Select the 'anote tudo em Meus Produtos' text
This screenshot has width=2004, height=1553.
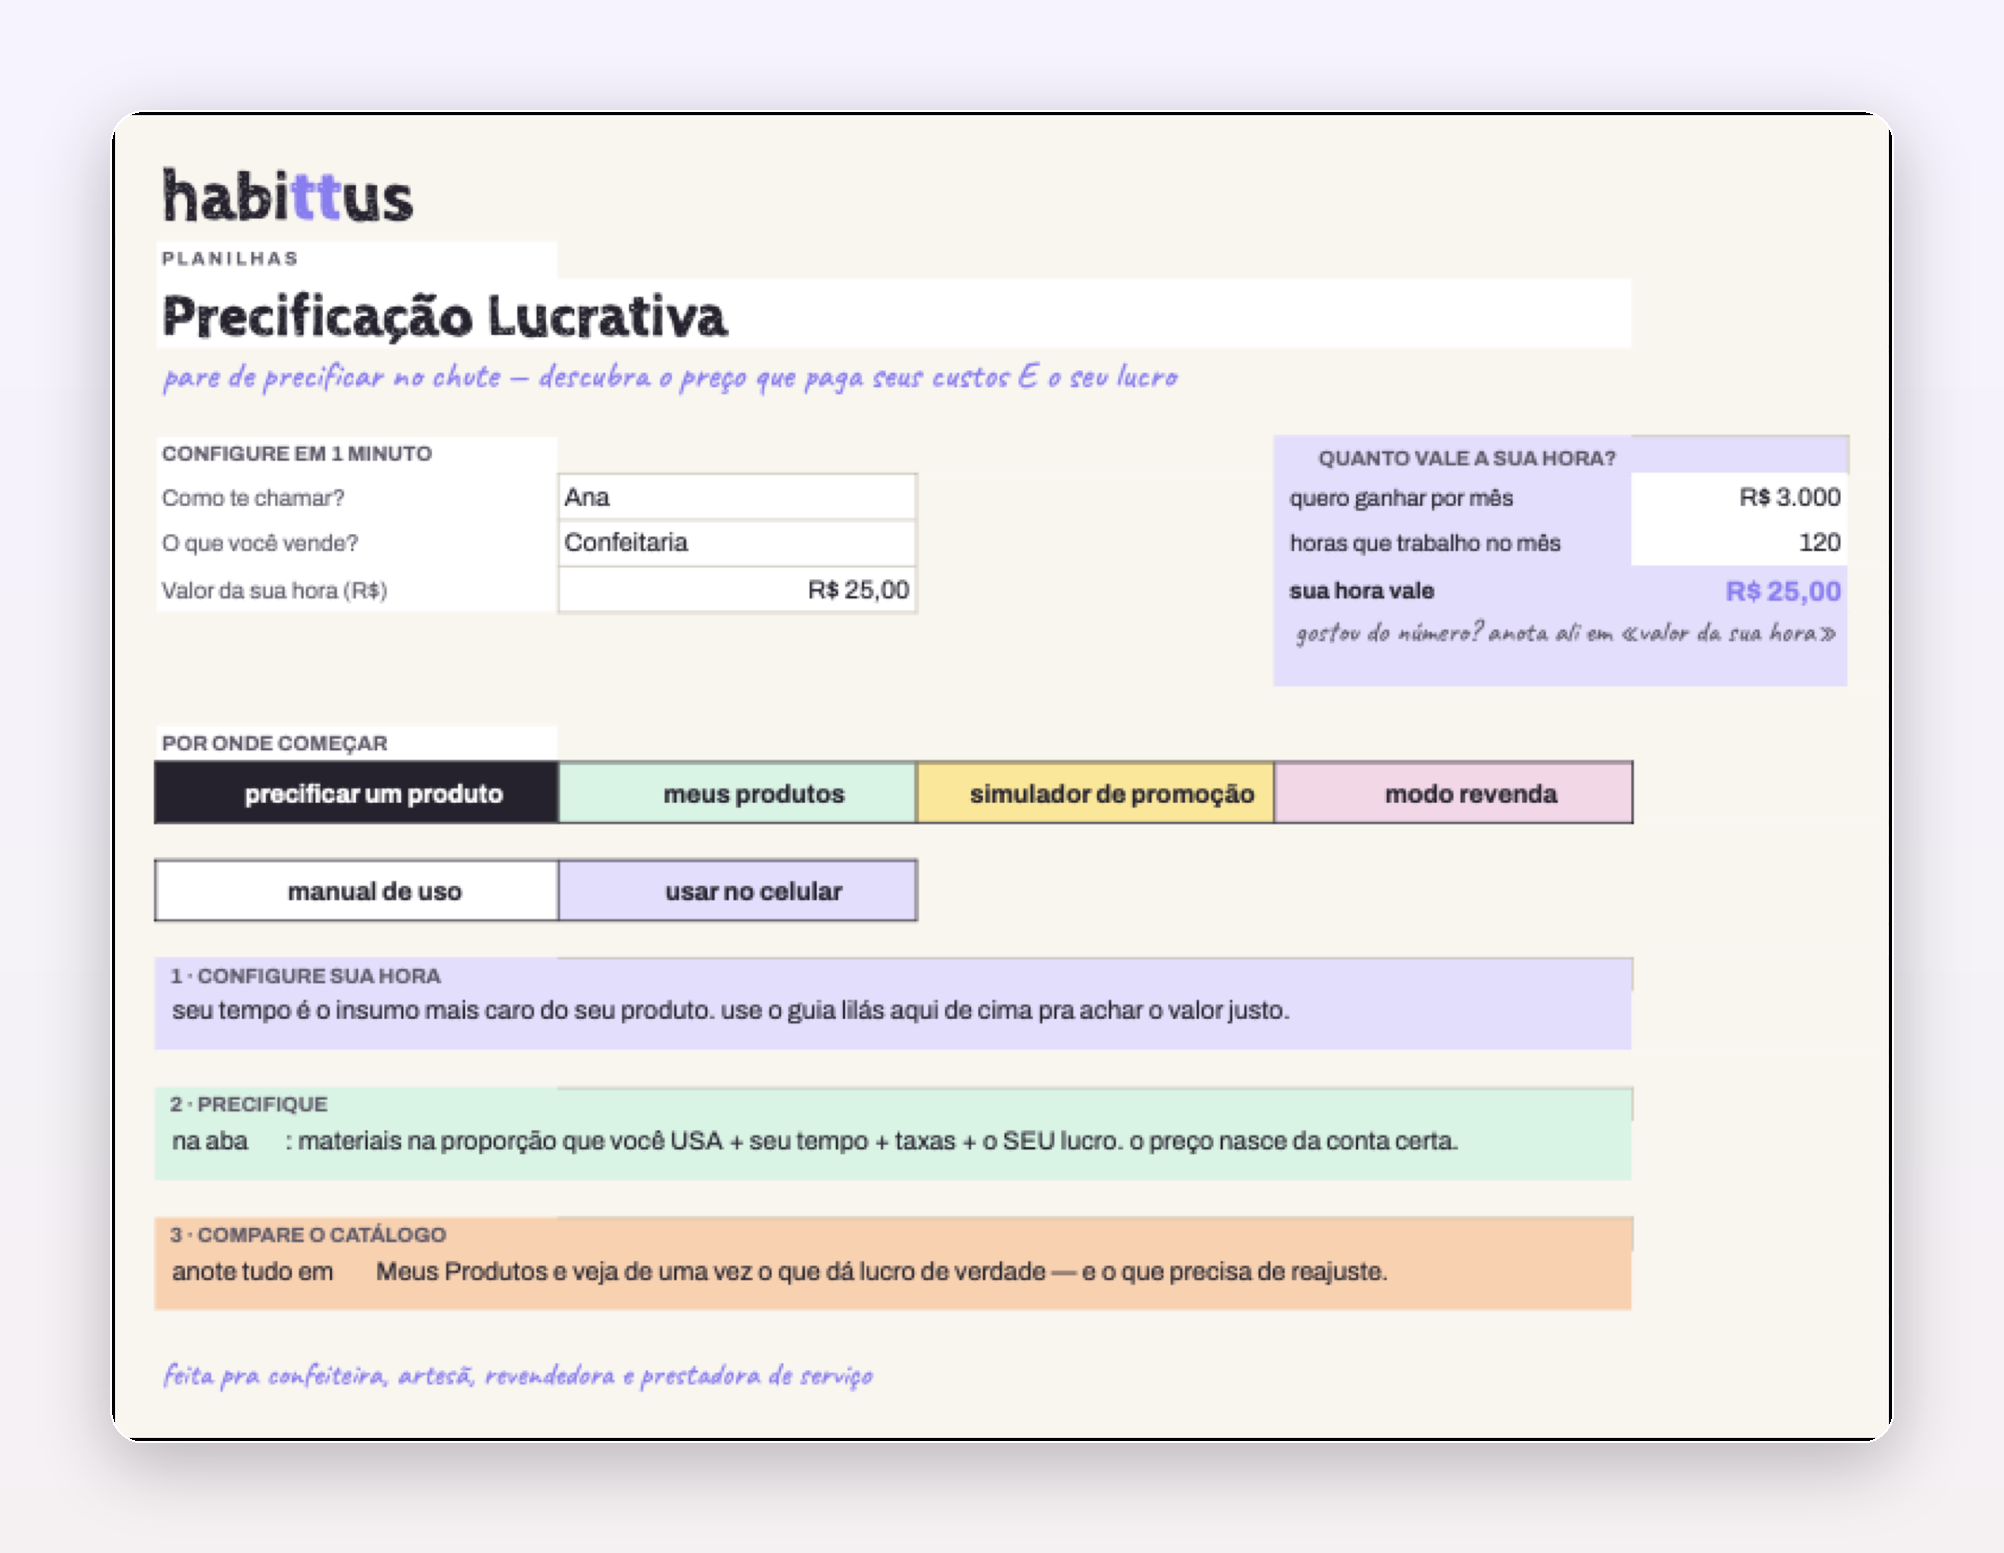pos(780,1272)
